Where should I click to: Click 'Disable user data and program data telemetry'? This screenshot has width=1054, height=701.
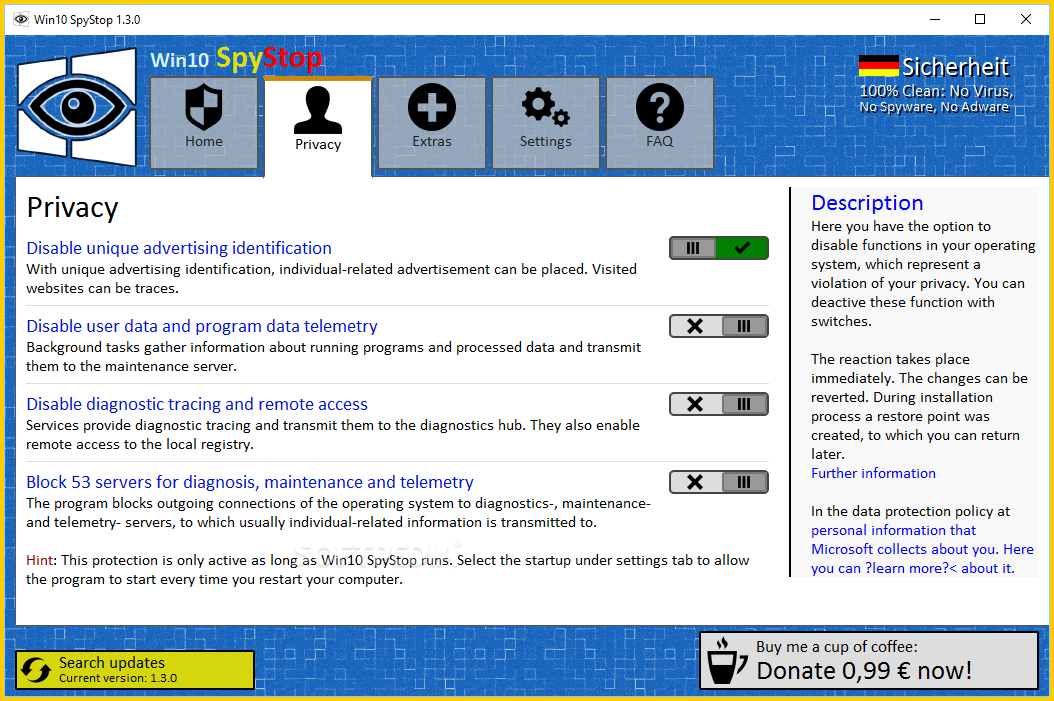coord(202,326)
